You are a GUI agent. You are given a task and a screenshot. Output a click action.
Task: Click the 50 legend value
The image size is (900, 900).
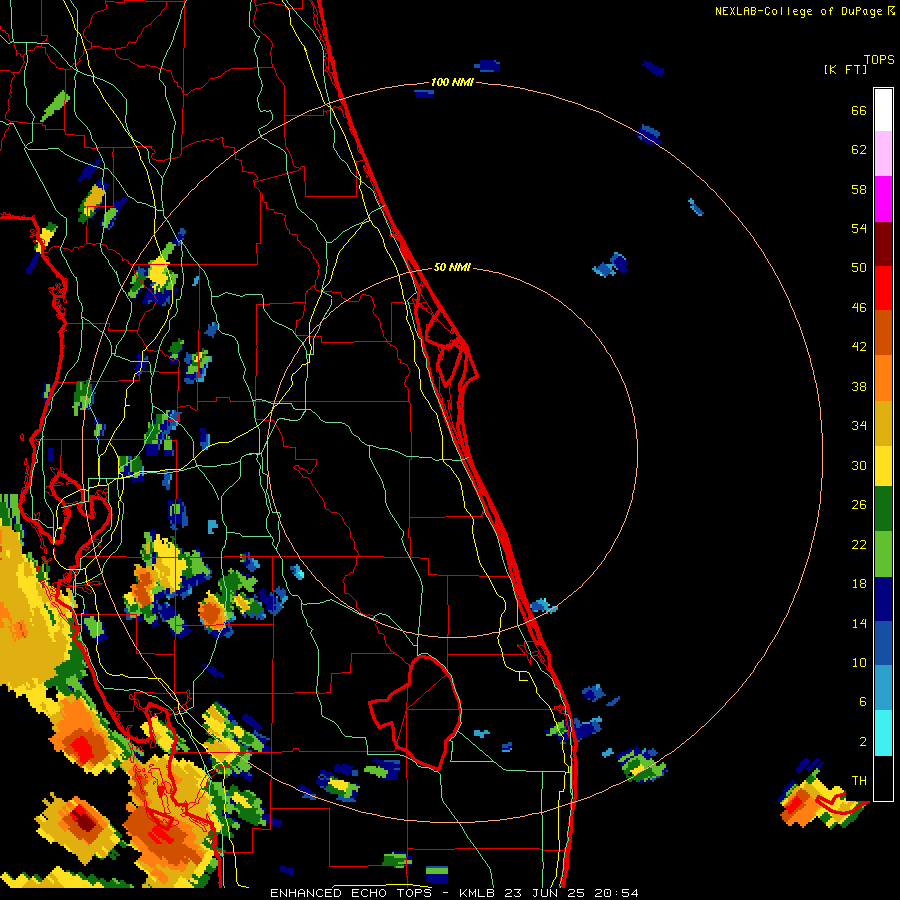coord(859,268)
